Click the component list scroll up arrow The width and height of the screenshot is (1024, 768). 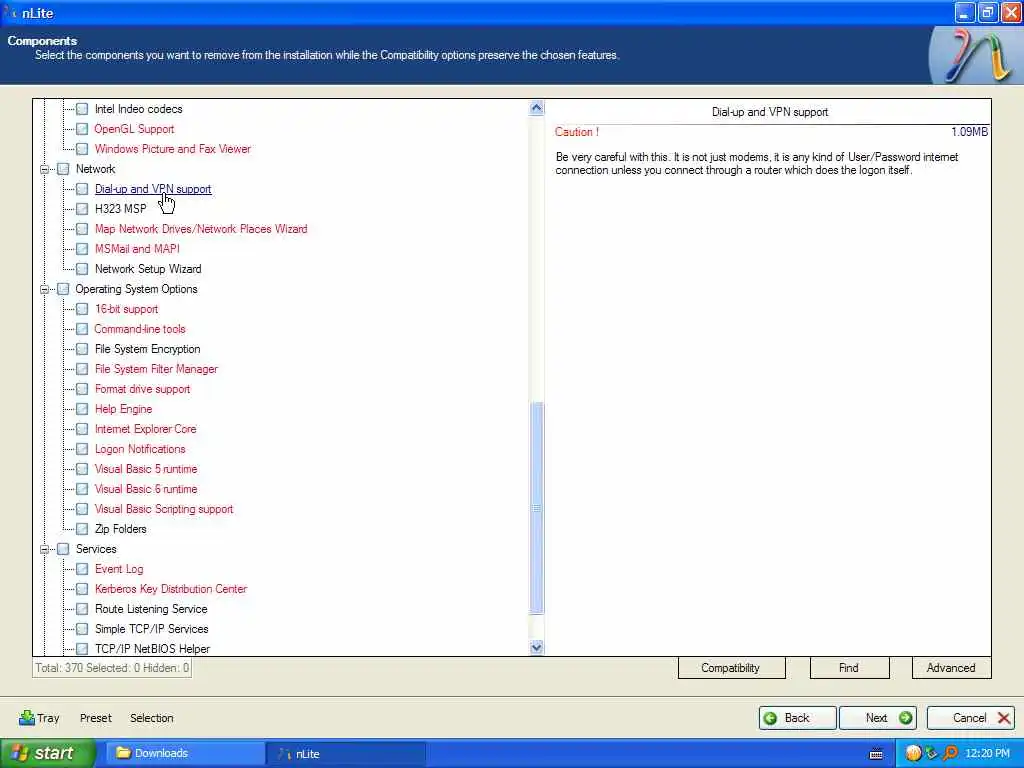click(537, 108)
